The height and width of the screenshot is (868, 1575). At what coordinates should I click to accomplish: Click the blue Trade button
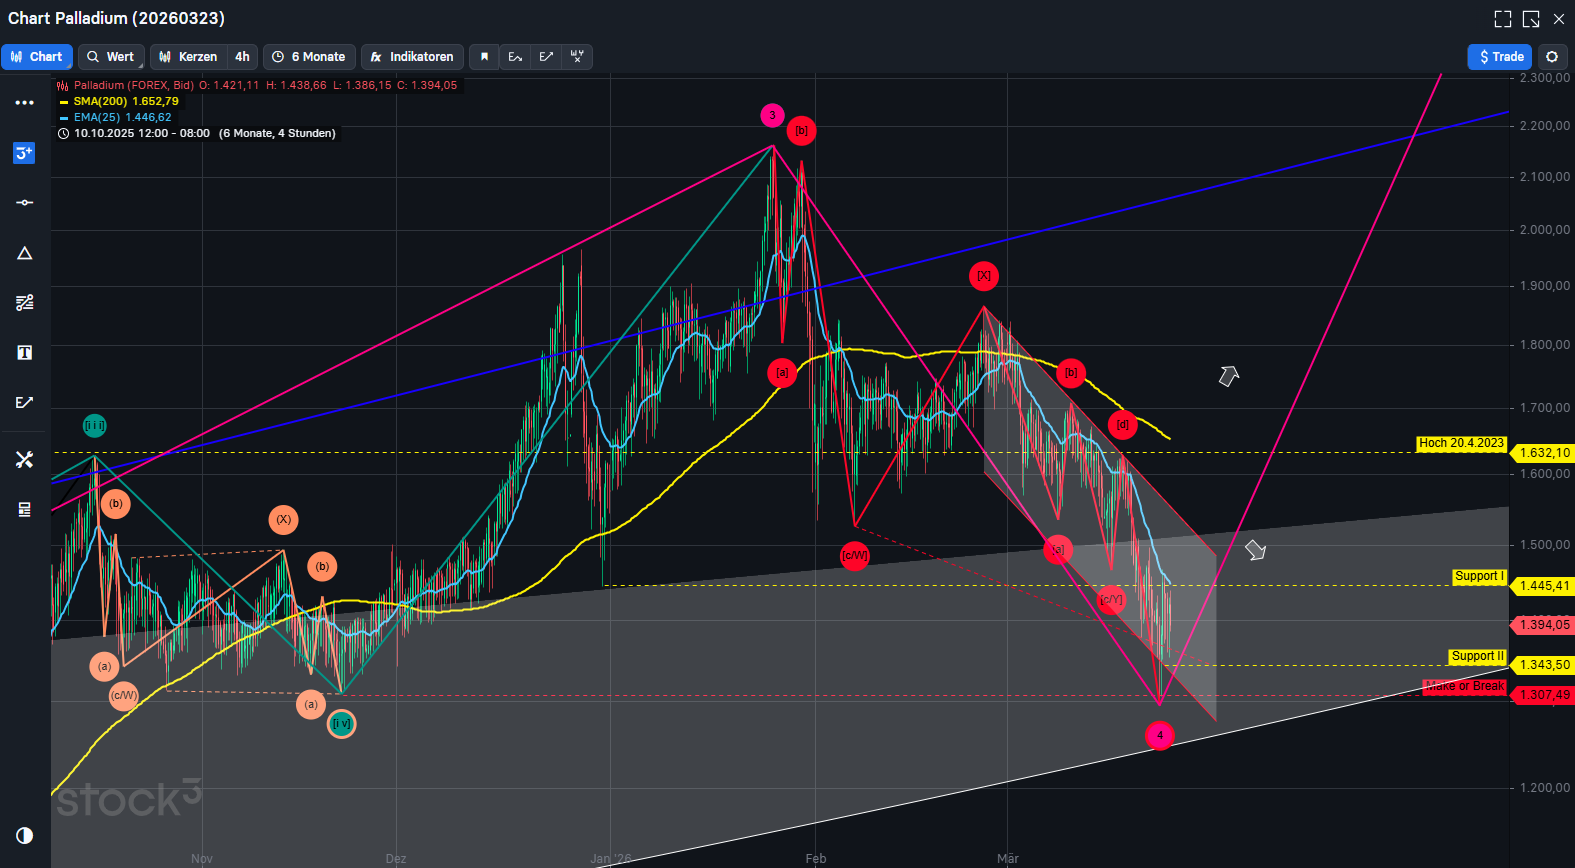(1499, 57)
